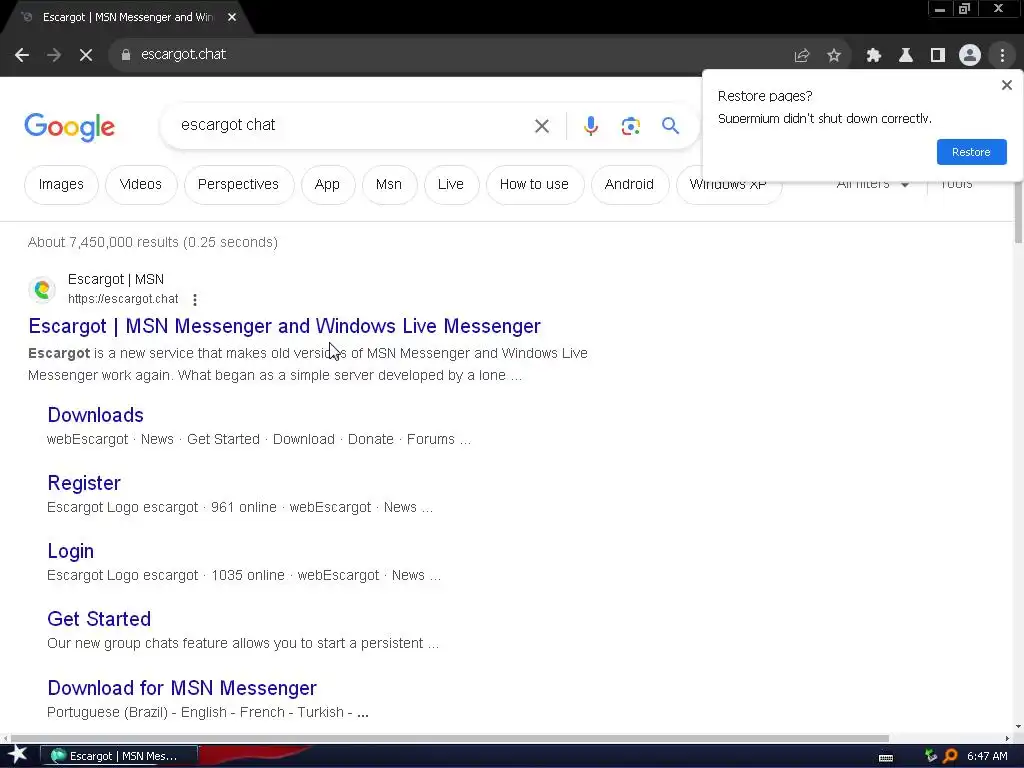Open the Register sitelink
Screen dimensions: 1024x768
84,483
